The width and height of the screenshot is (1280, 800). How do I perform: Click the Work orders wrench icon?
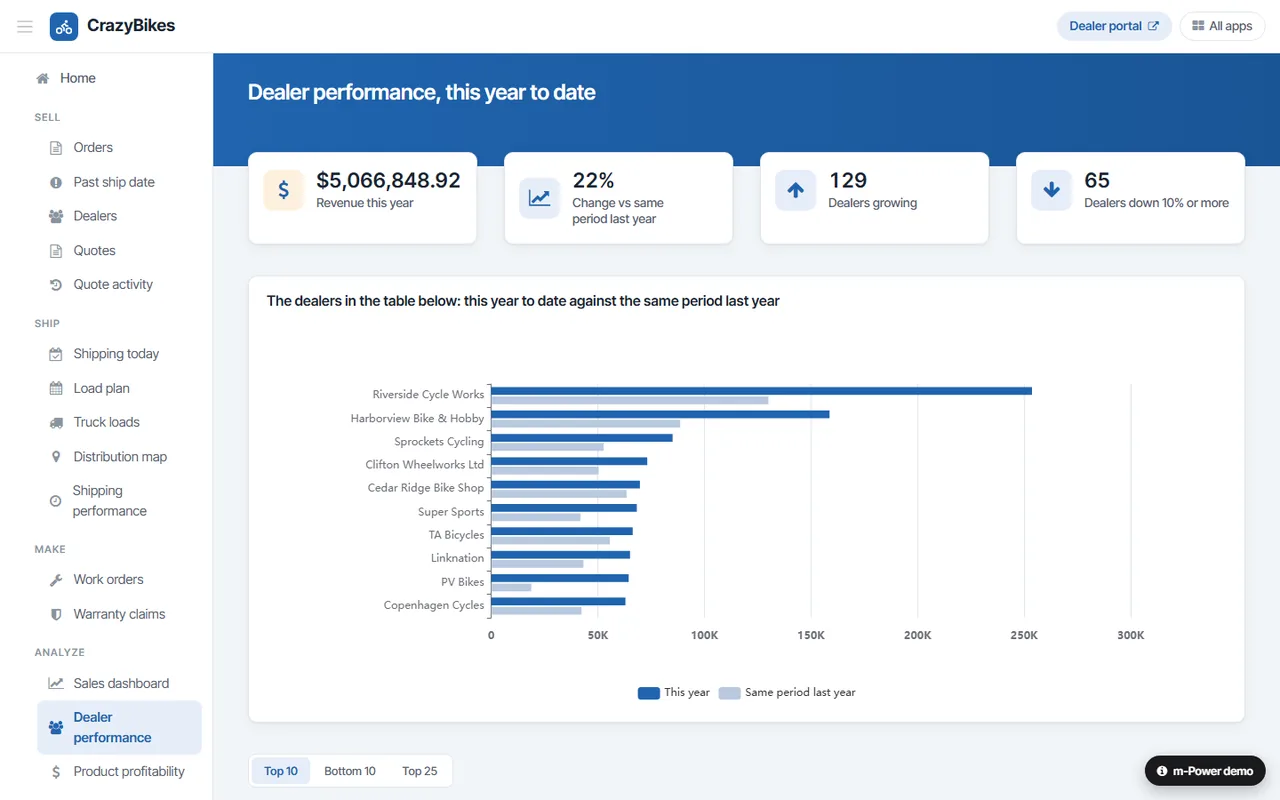coord(56,580)
